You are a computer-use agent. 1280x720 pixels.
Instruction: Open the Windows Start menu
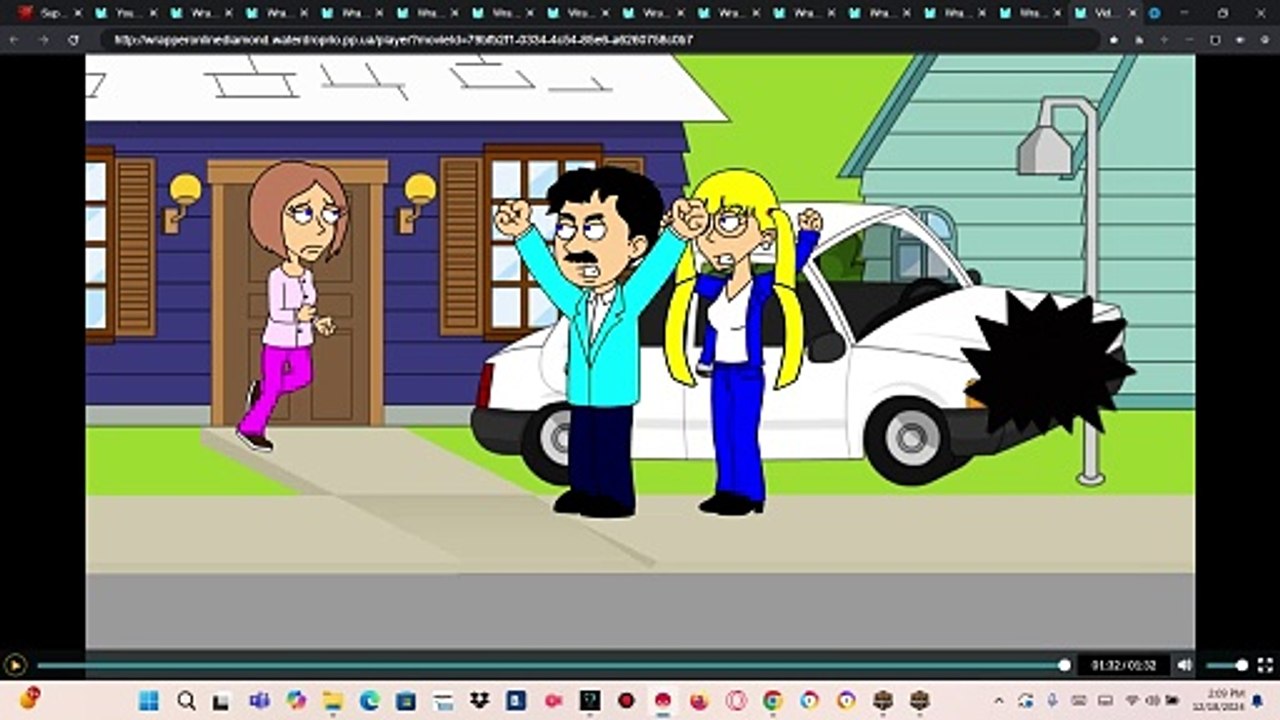pos(148,700)
